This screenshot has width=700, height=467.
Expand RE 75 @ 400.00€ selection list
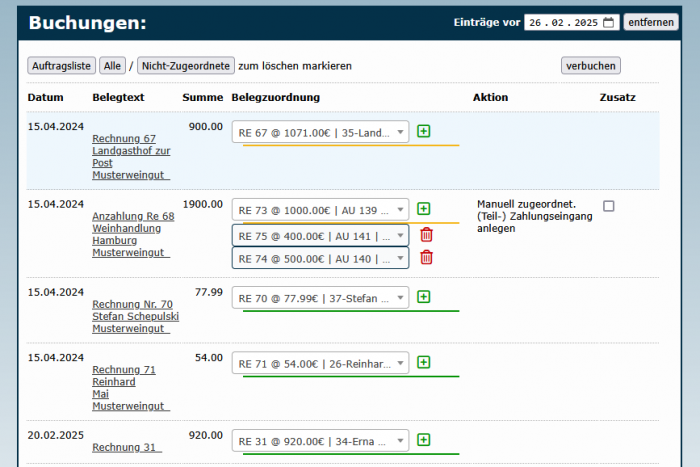click(x=320, y=235)
